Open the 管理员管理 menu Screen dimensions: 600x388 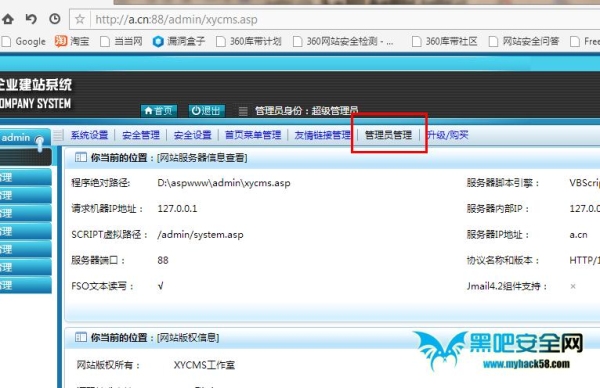388,135
